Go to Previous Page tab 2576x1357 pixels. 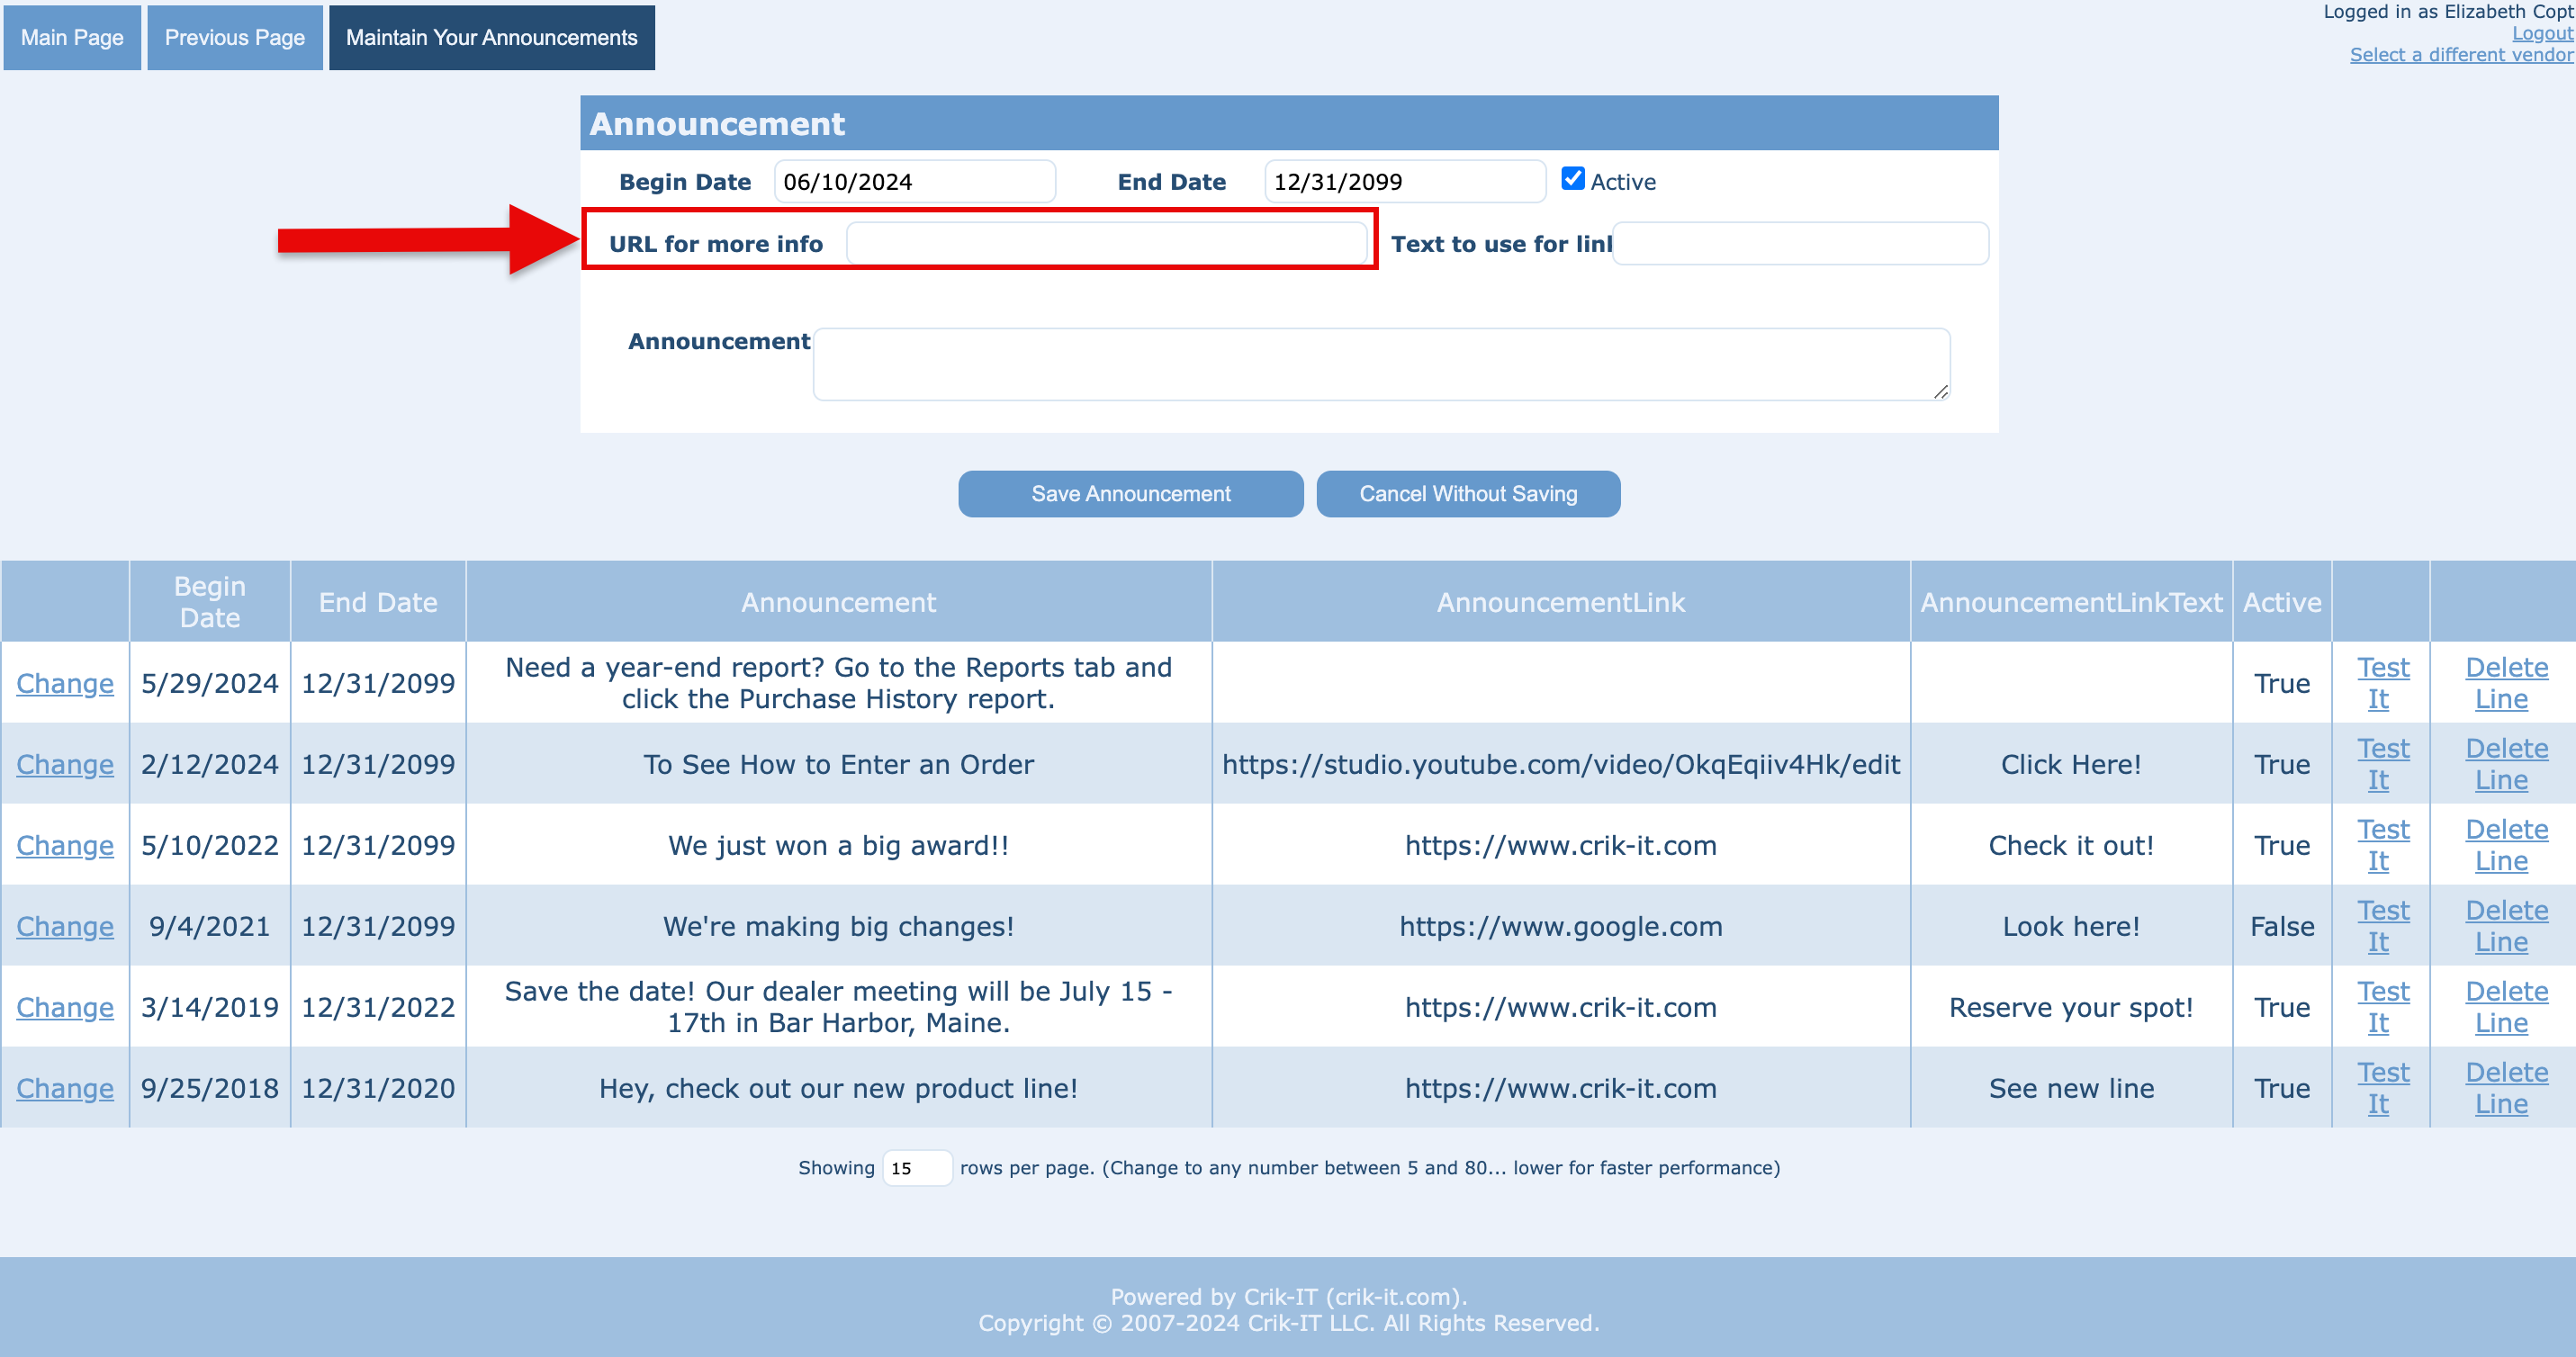point(234,38)
